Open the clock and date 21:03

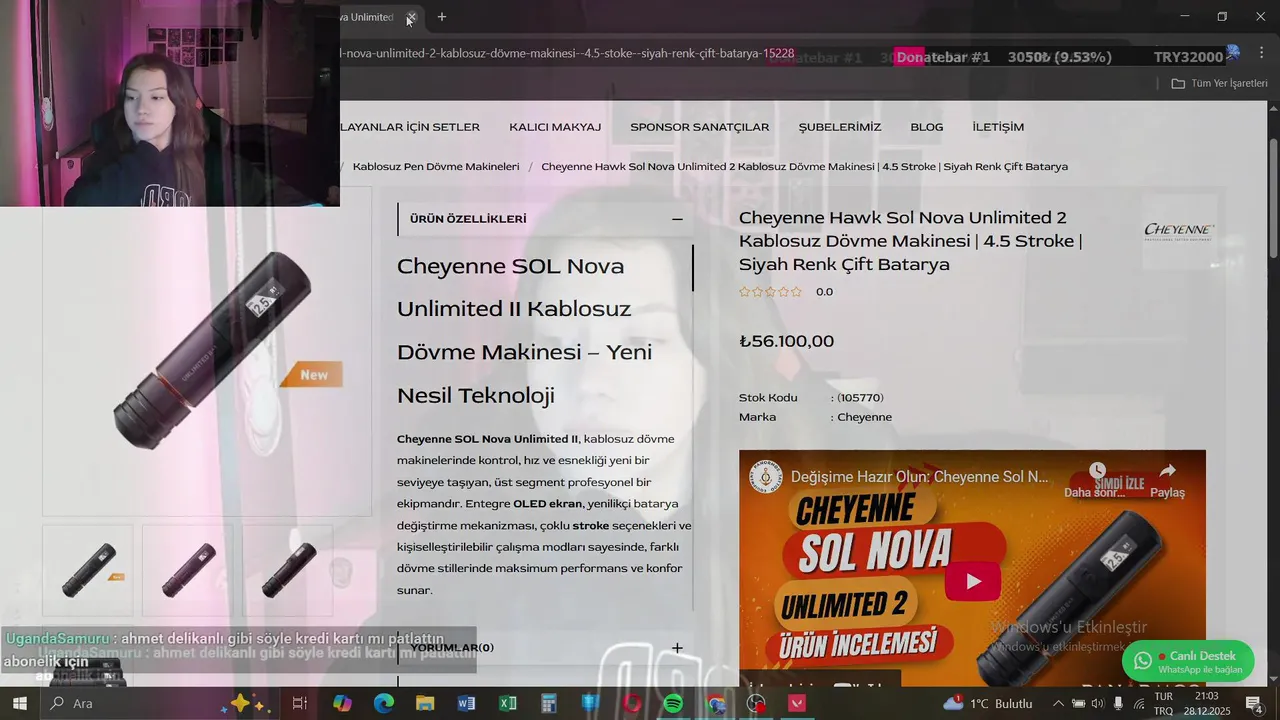click(x=1206, y=703)
